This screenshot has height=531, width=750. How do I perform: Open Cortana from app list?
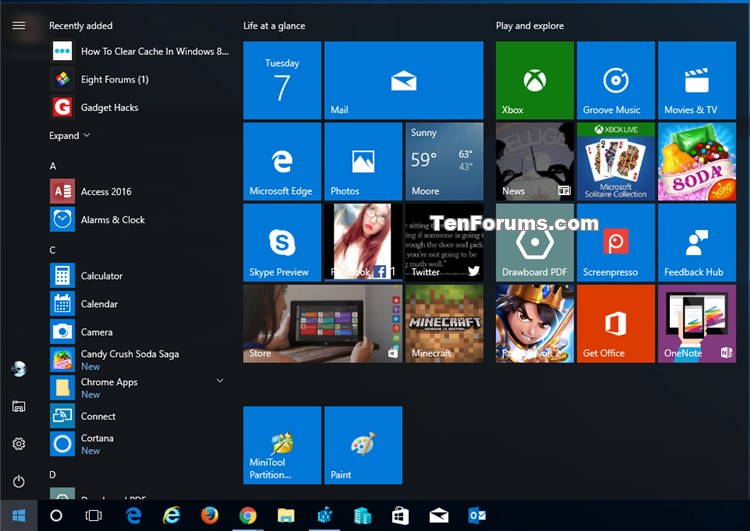click(x=140, y=444)
